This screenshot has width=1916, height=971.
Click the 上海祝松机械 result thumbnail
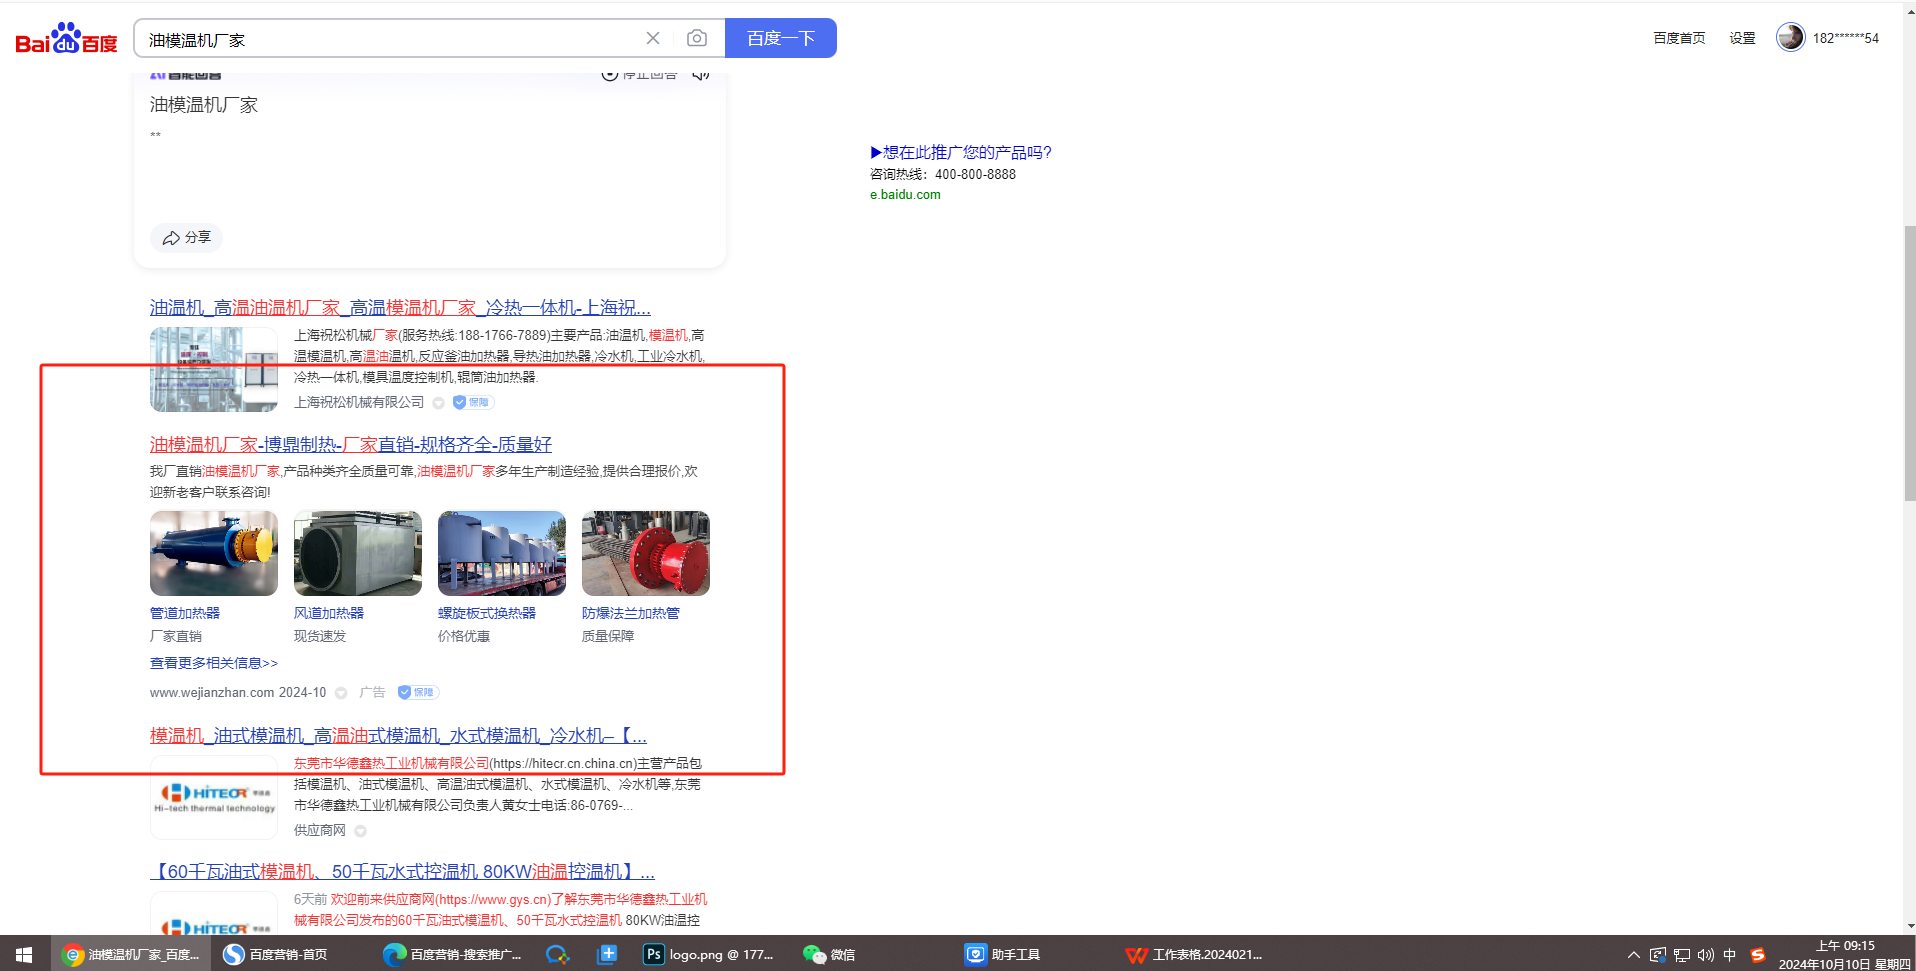click(214, 369)
